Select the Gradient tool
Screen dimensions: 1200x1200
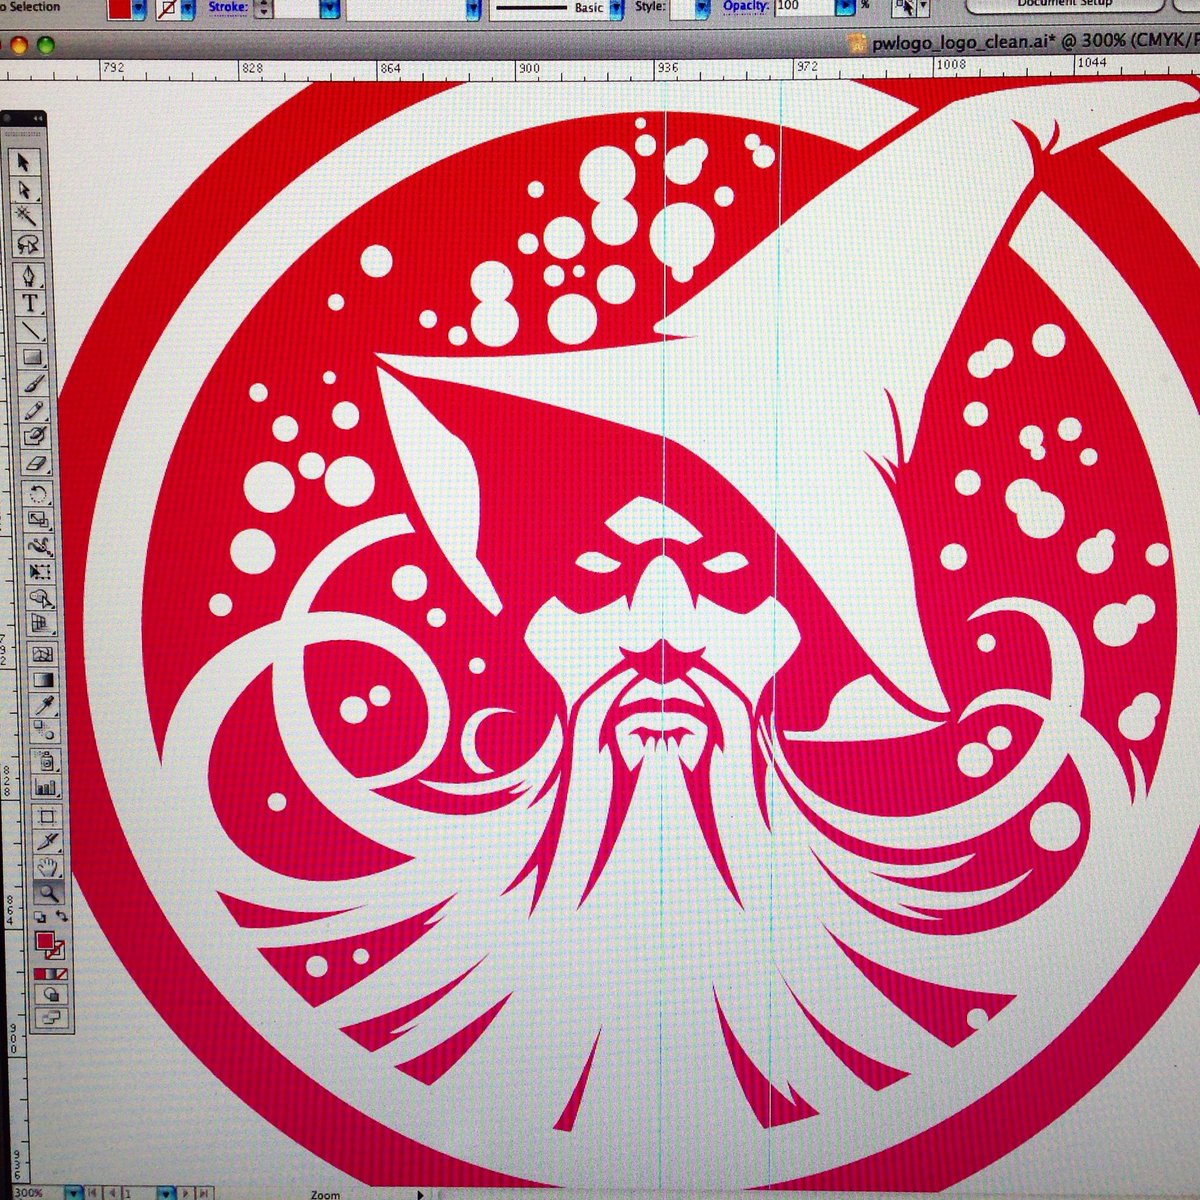pos(44,681)
